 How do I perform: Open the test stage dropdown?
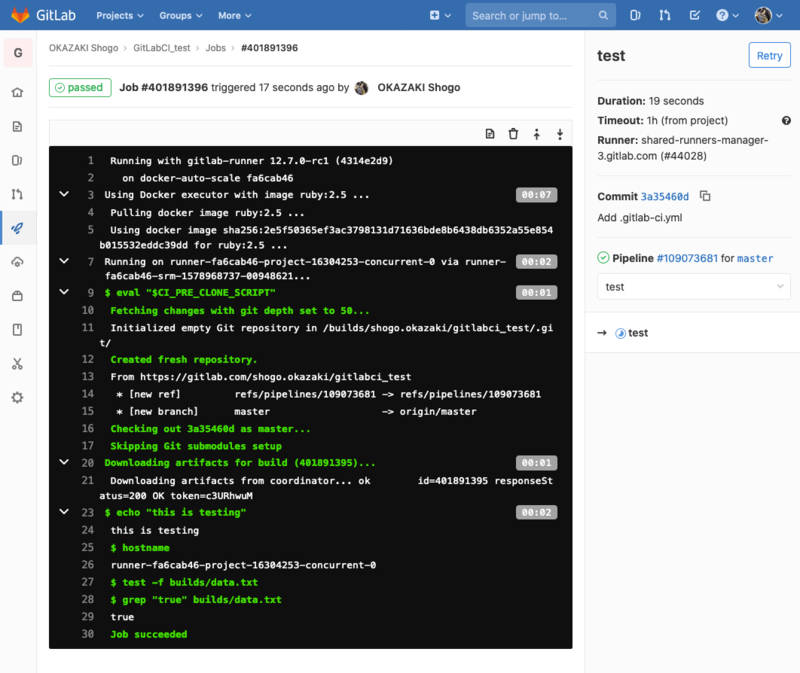coord(694,287)
